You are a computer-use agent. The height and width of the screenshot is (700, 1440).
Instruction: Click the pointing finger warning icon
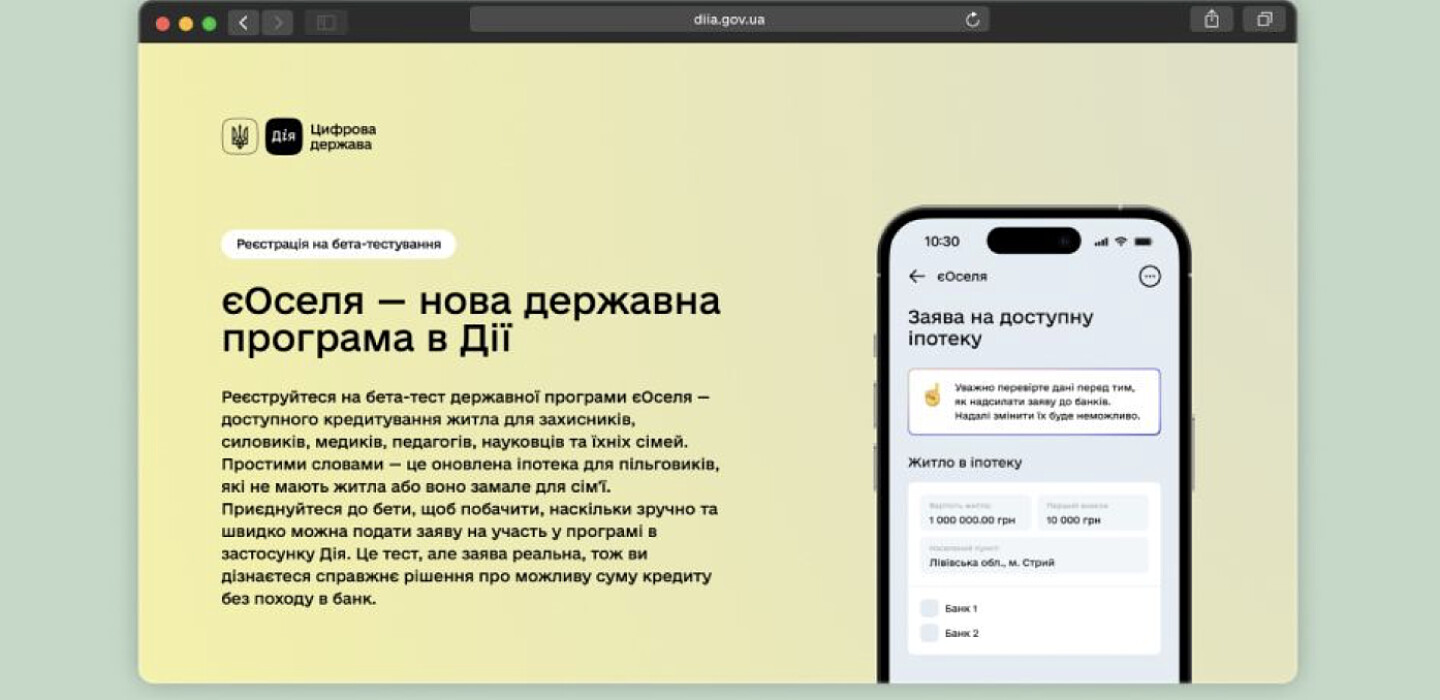tap(932, 395)
